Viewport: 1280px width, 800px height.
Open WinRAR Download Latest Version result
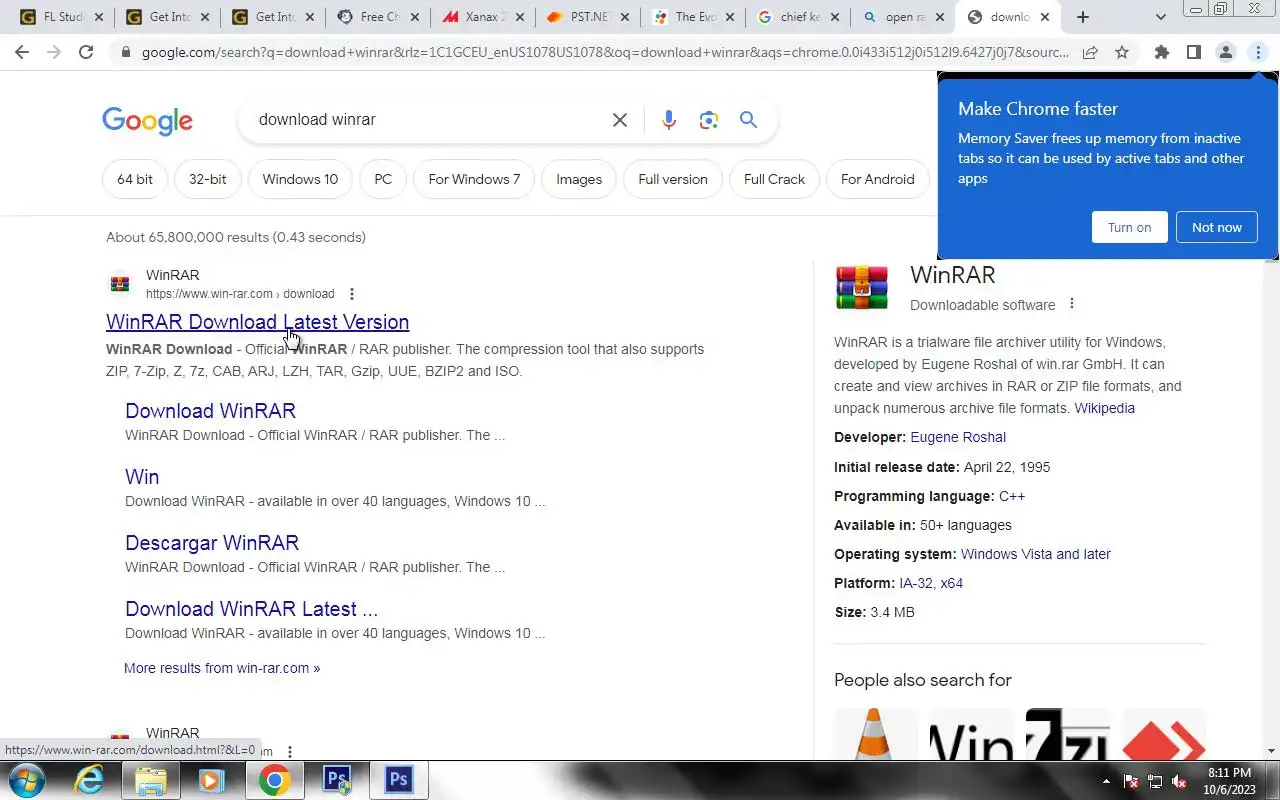(257, 322)
